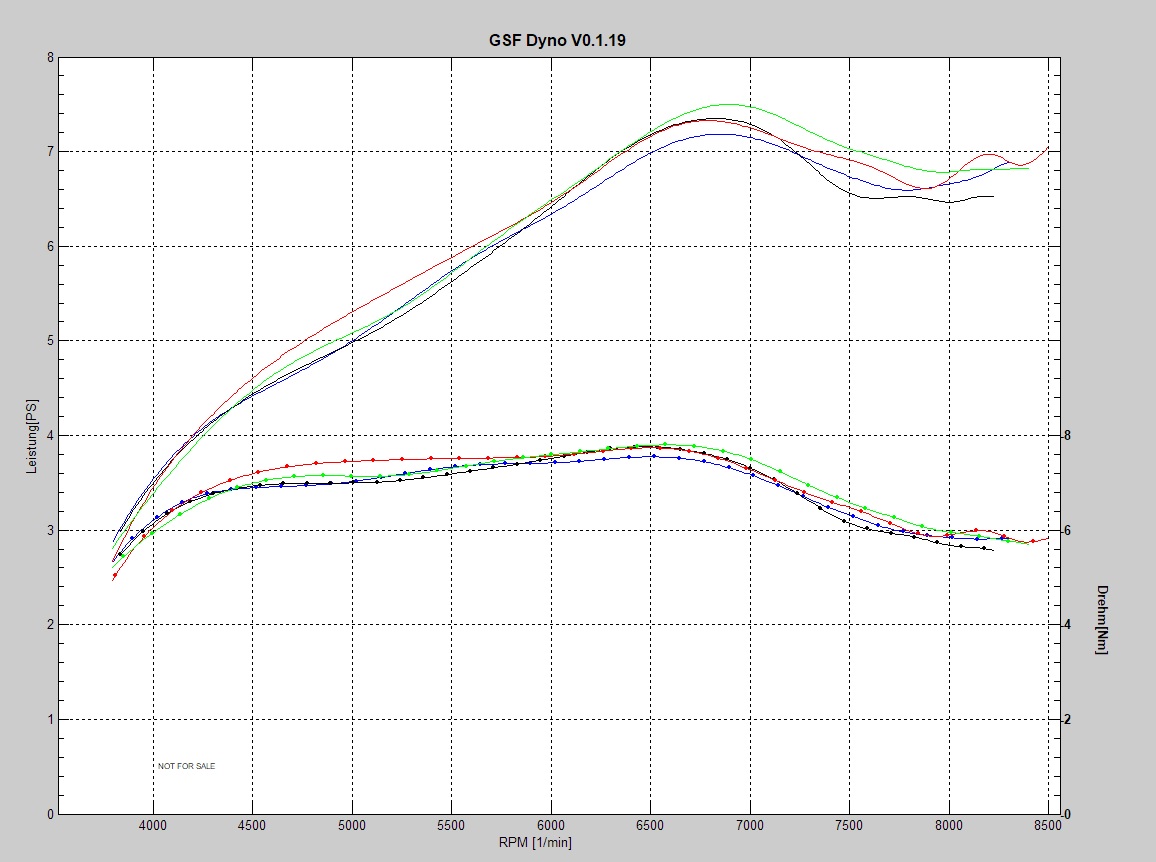
Task: Click the 5000 tick on the RPM axis
Action: pos(352,825)
